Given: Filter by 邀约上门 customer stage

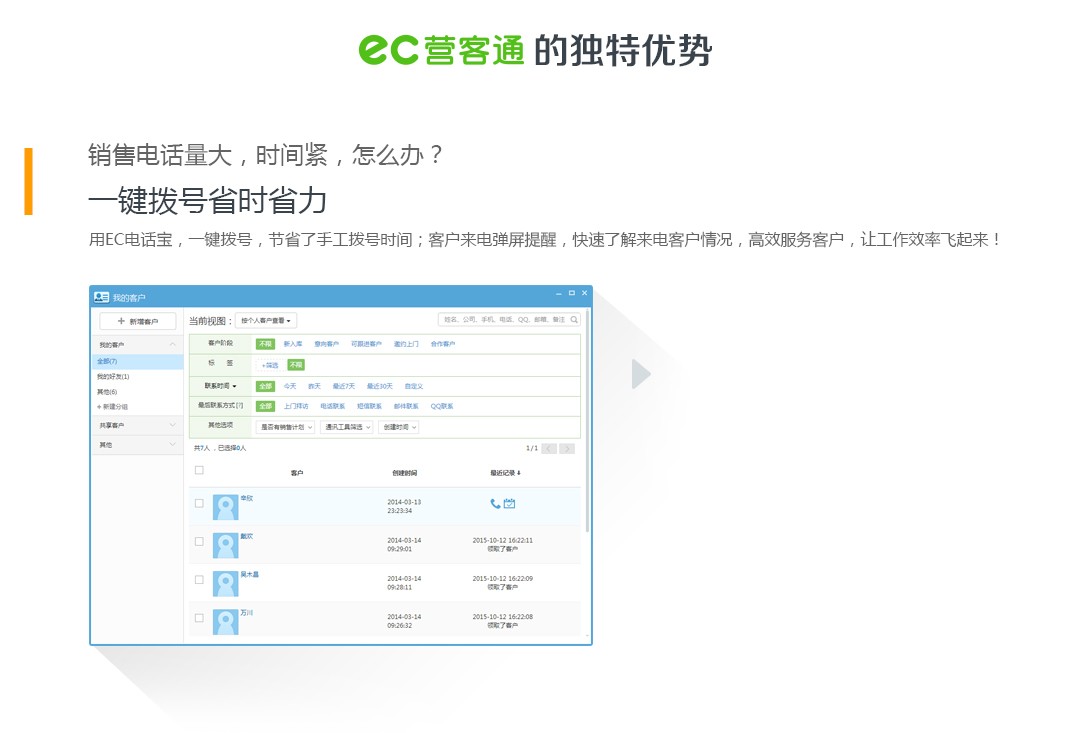Looking at the screenshot, I should (406, 344).
